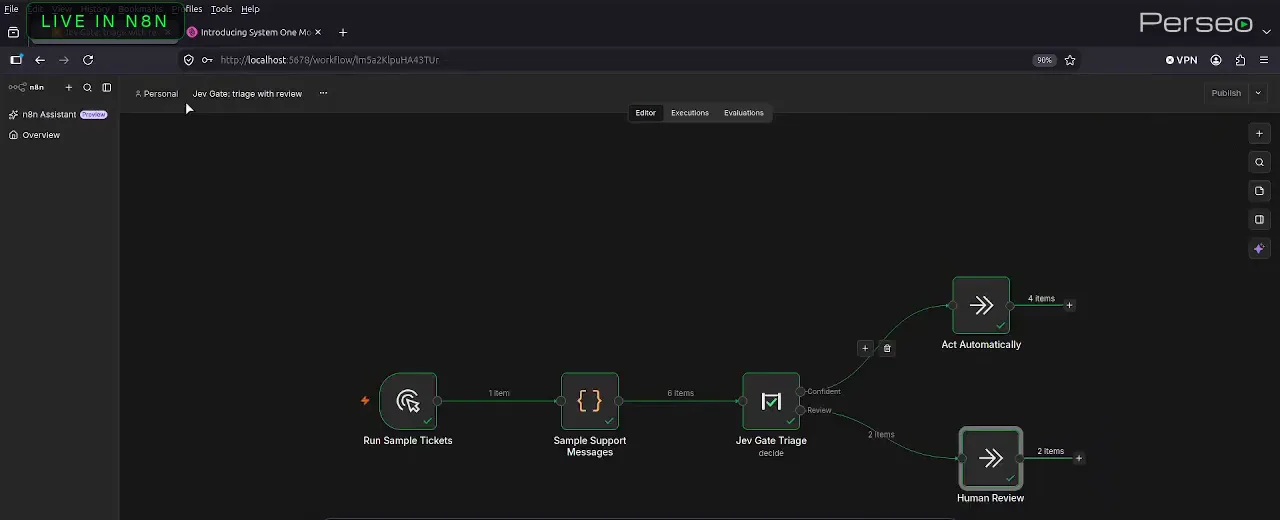The width and height of the screenshot is (1280, 520).
Task: Add node after Human Review output
Action: point(1079,458)
